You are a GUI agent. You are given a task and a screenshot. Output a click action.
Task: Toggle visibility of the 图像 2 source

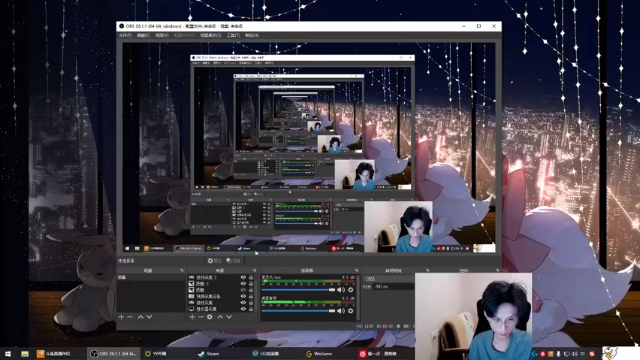[x=244, y=284]
